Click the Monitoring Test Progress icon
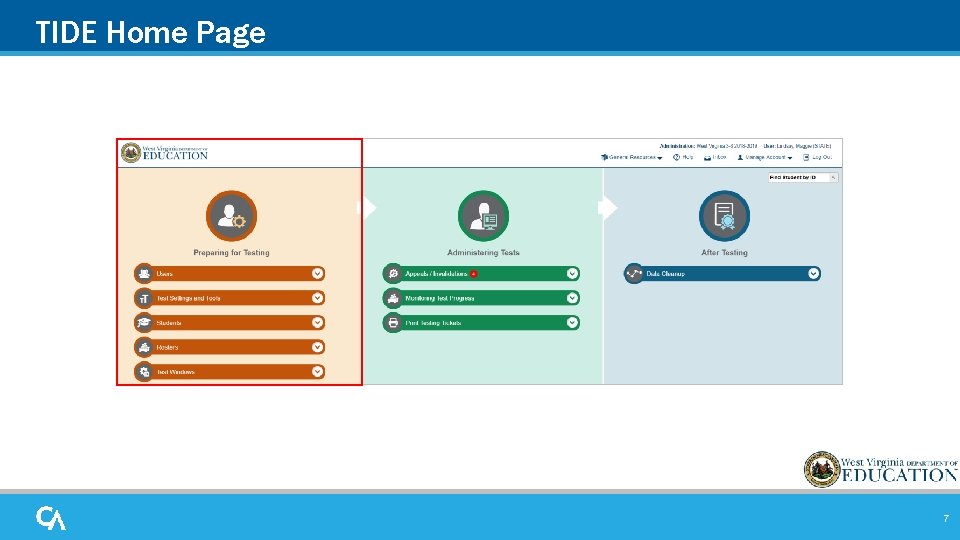This screenshot has width=960, height=540. (392, 298)
